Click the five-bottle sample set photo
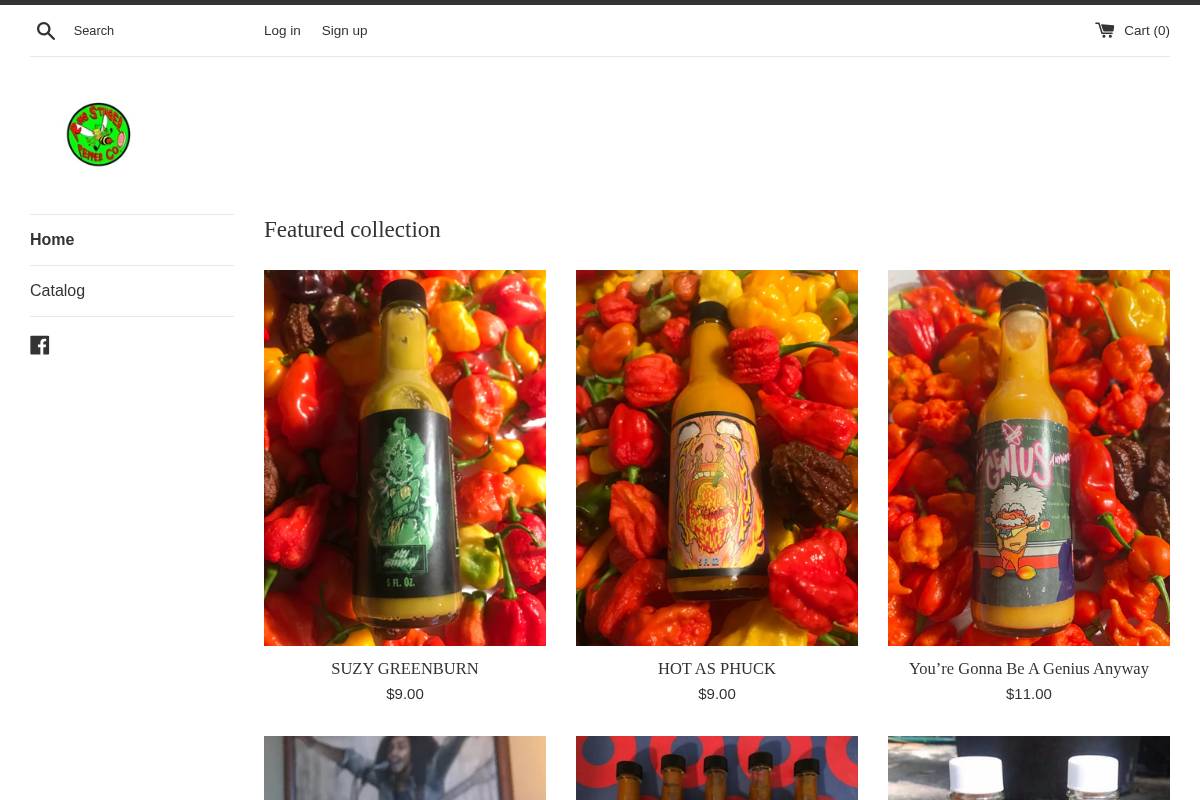This screenshot has width=1200, height=800. [716, 768]
